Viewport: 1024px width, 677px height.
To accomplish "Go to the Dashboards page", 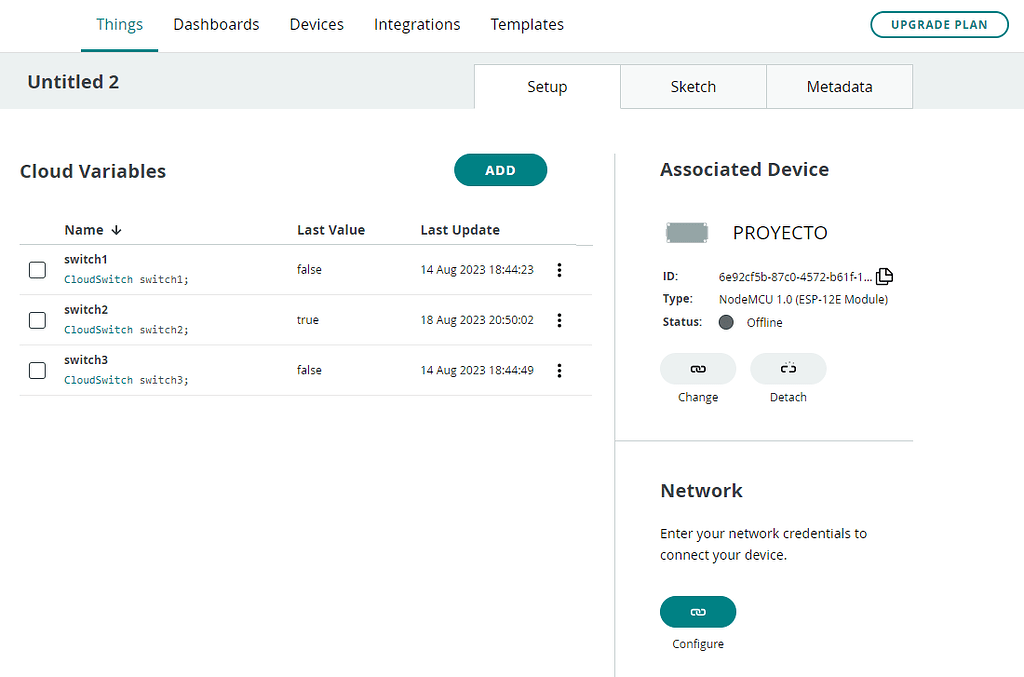I will point(216,24).
